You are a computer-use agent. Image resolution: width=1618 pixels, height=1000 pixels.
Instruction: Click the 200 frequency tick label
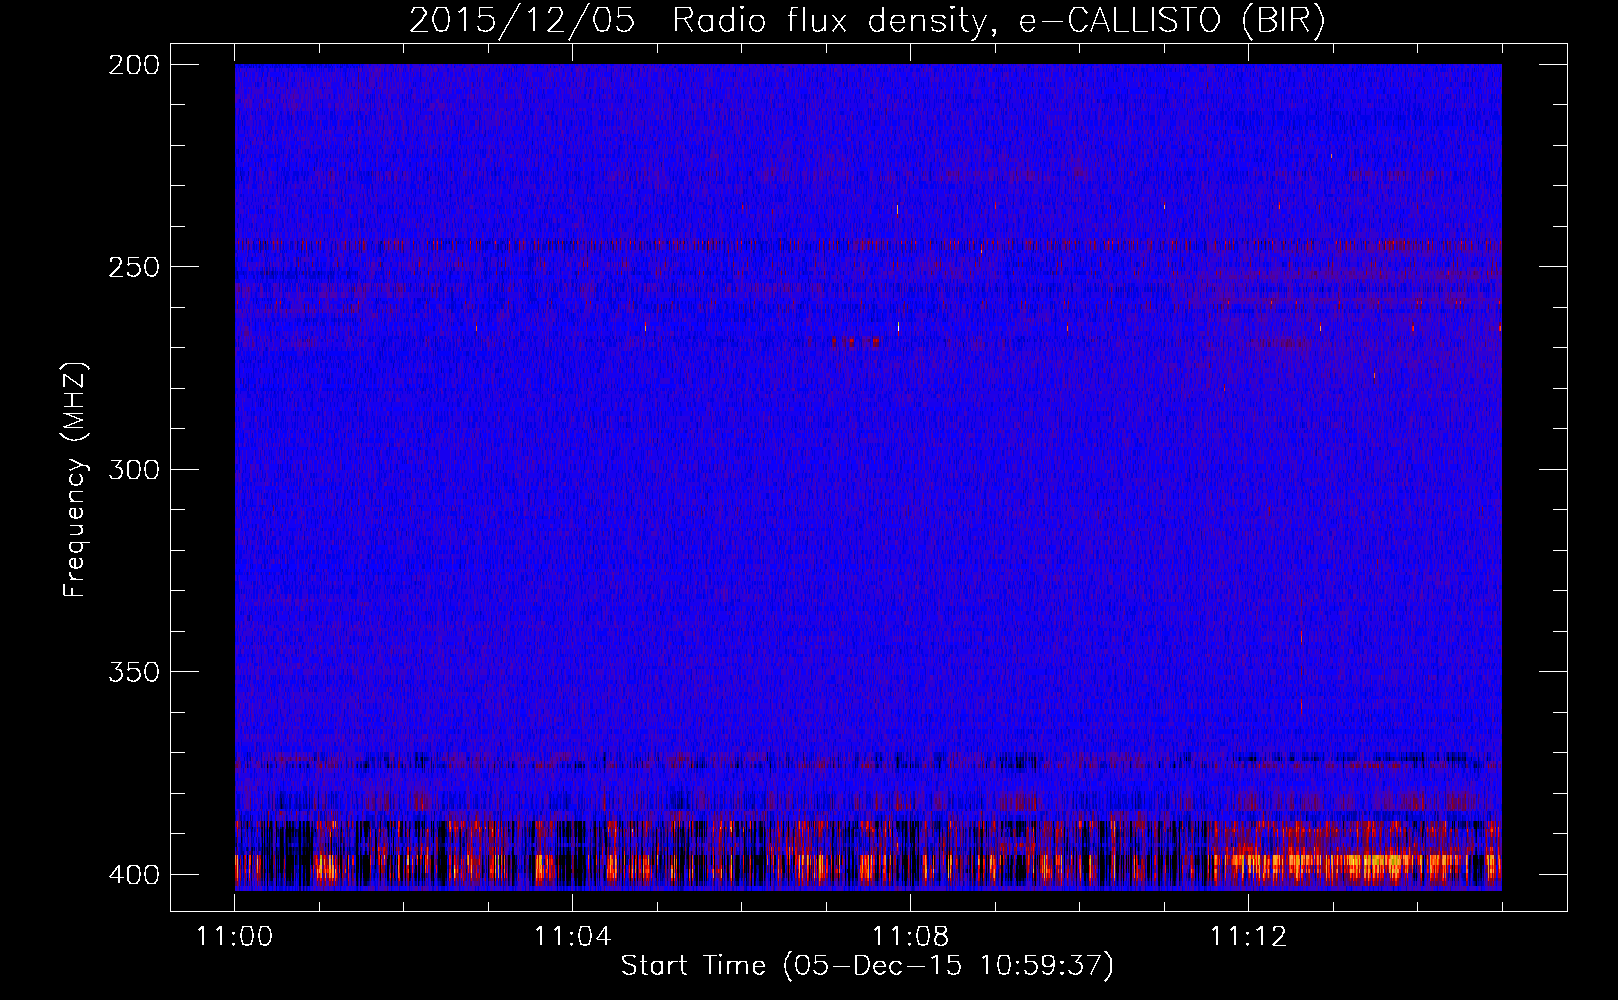(x=133, y=65)
